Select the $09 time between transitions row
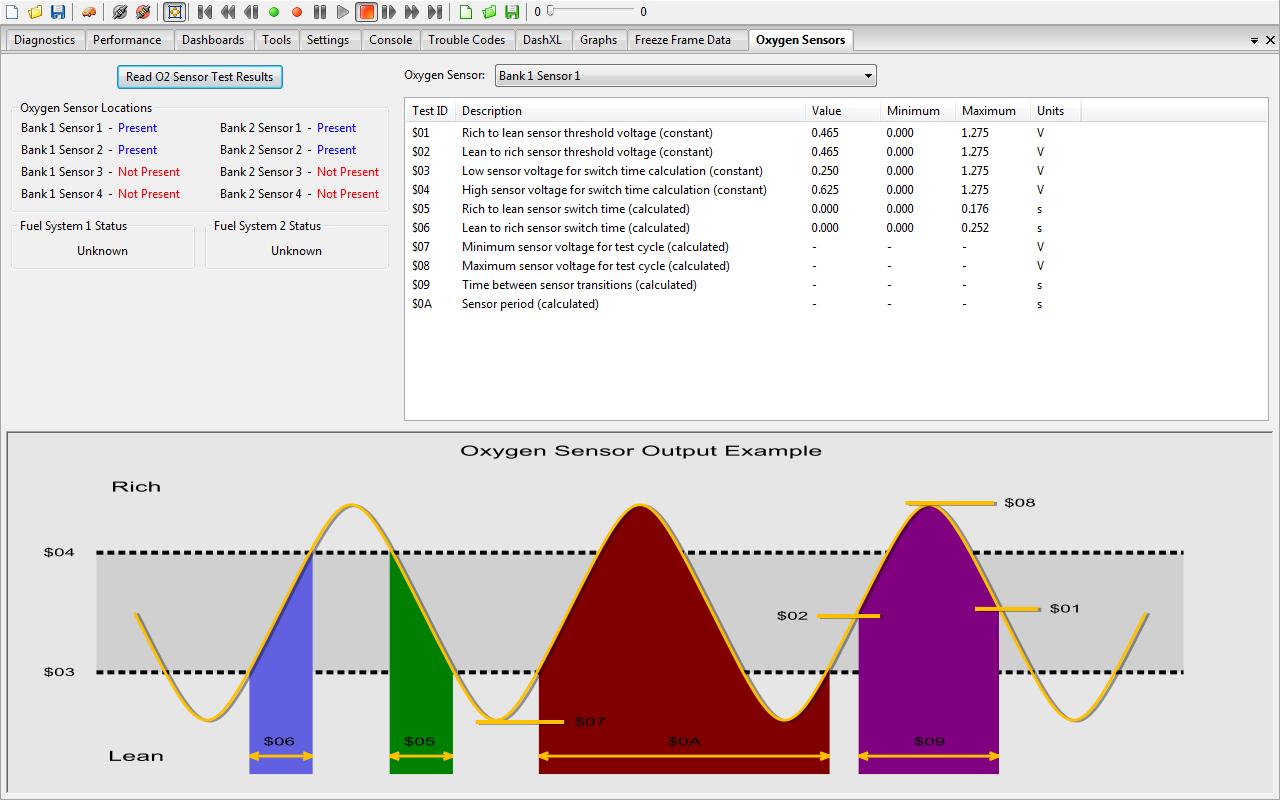 coord(836,285)
